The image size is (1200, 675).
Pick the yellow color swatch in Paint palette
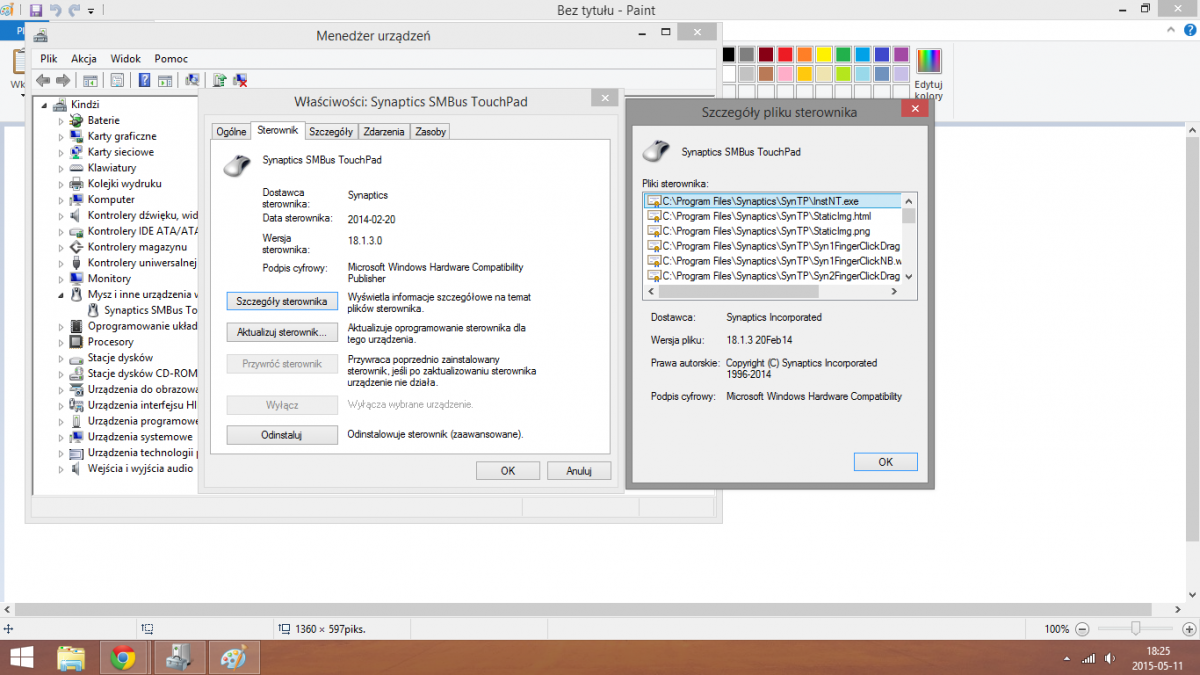[x=823, y=54]
